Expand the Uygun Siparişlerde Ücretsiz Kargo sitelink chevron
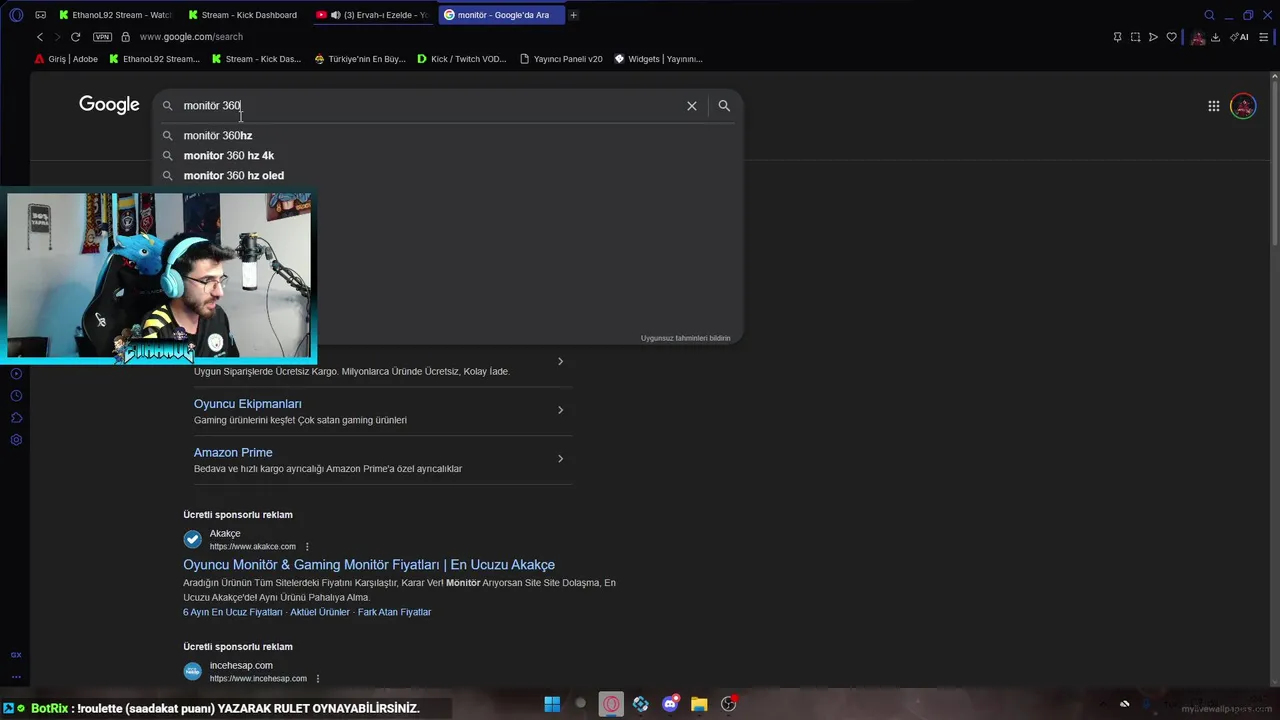The image size is (1280, 720). (x=560, y=361)
